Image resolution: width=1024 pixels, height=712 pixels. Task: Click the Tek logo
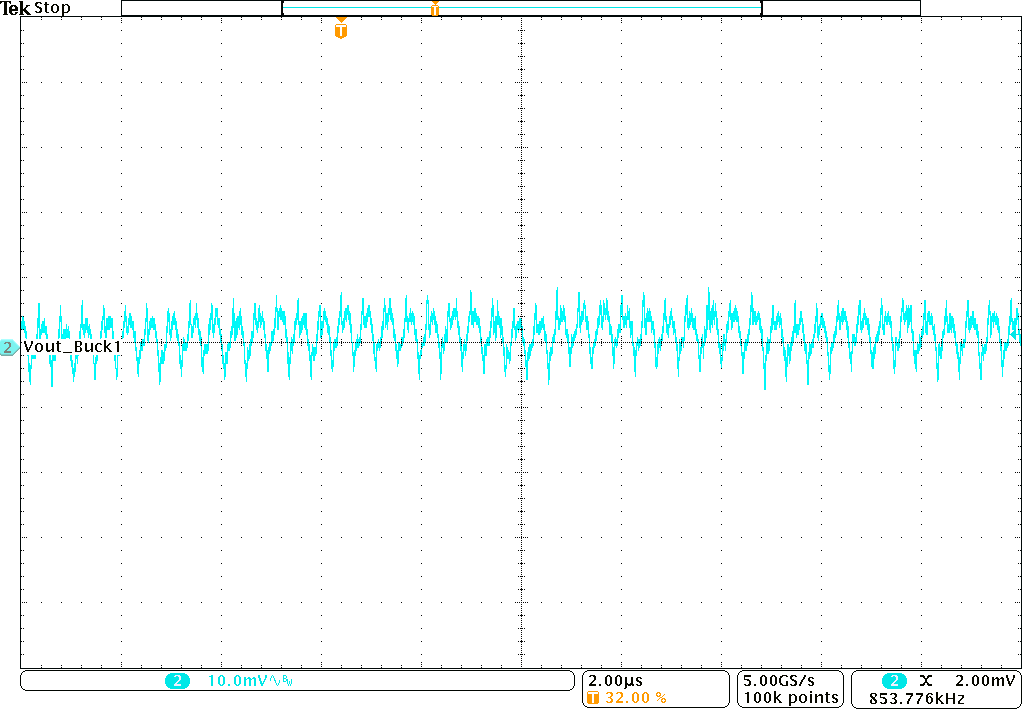click(14, 7)
